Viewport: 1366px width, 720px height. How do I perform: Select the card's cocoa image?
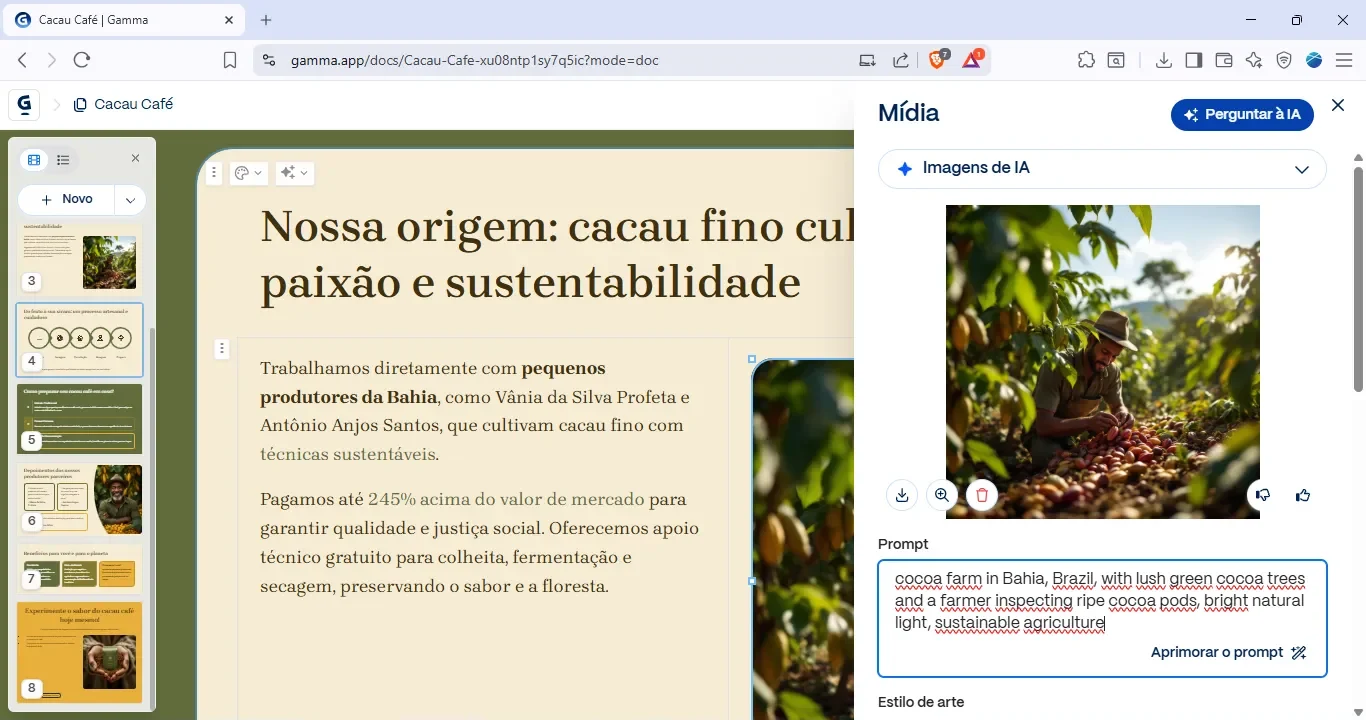[803, 540]
